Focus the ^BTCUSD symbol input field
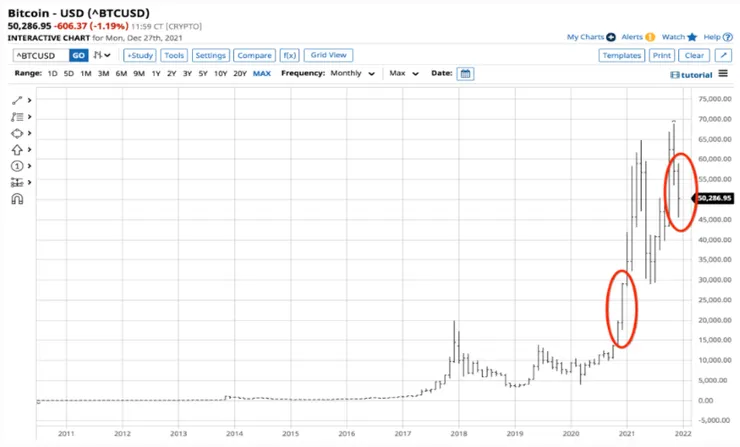Viewport: 740px width, 447px height. 41,55
